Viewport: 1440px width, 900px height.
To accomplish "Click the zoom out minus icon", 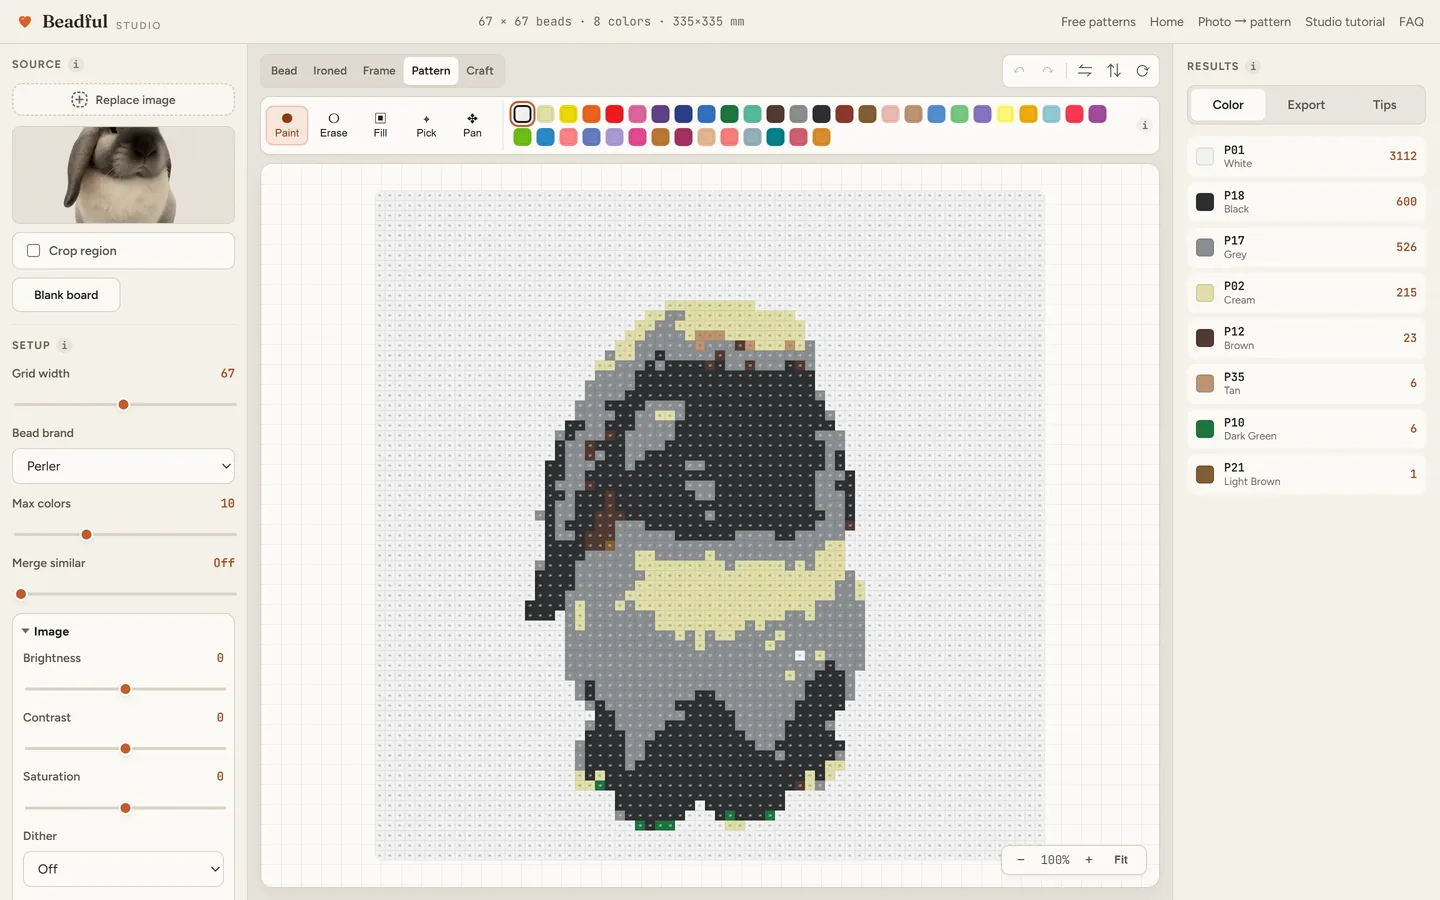I will (x=1021, y=860).
